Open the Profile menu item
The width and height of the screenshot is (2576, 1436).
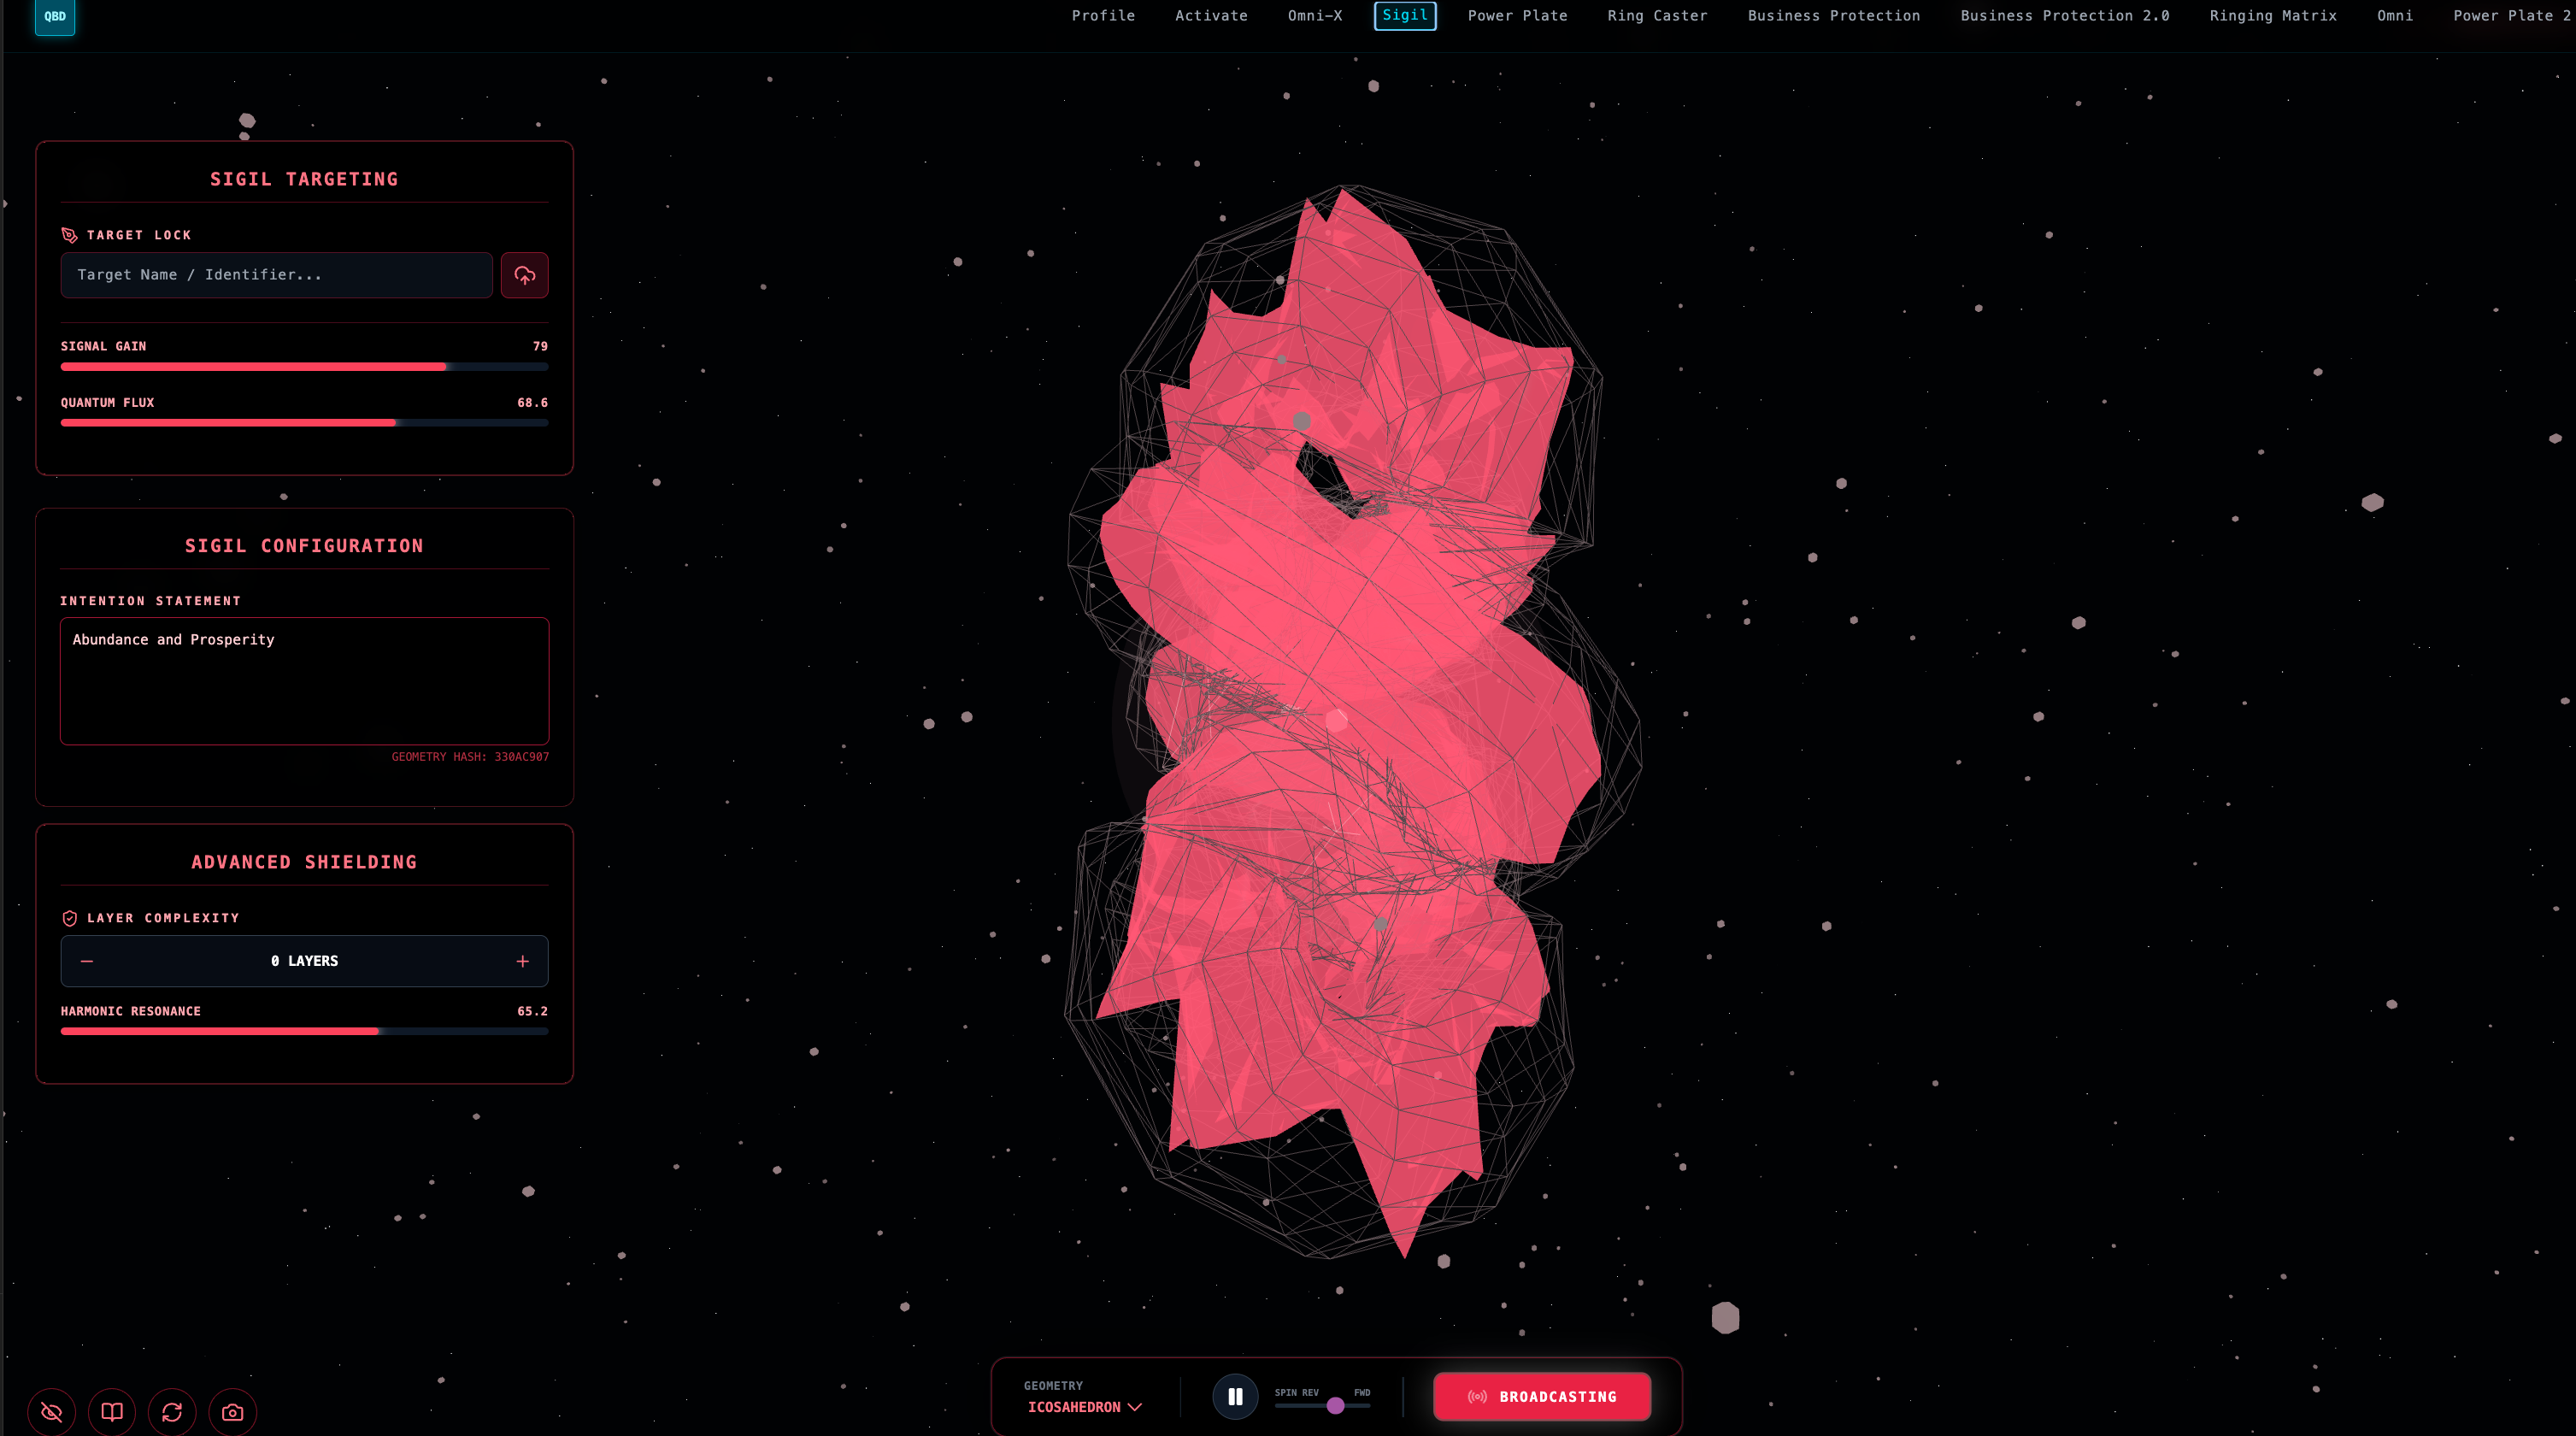[1103, 16]
